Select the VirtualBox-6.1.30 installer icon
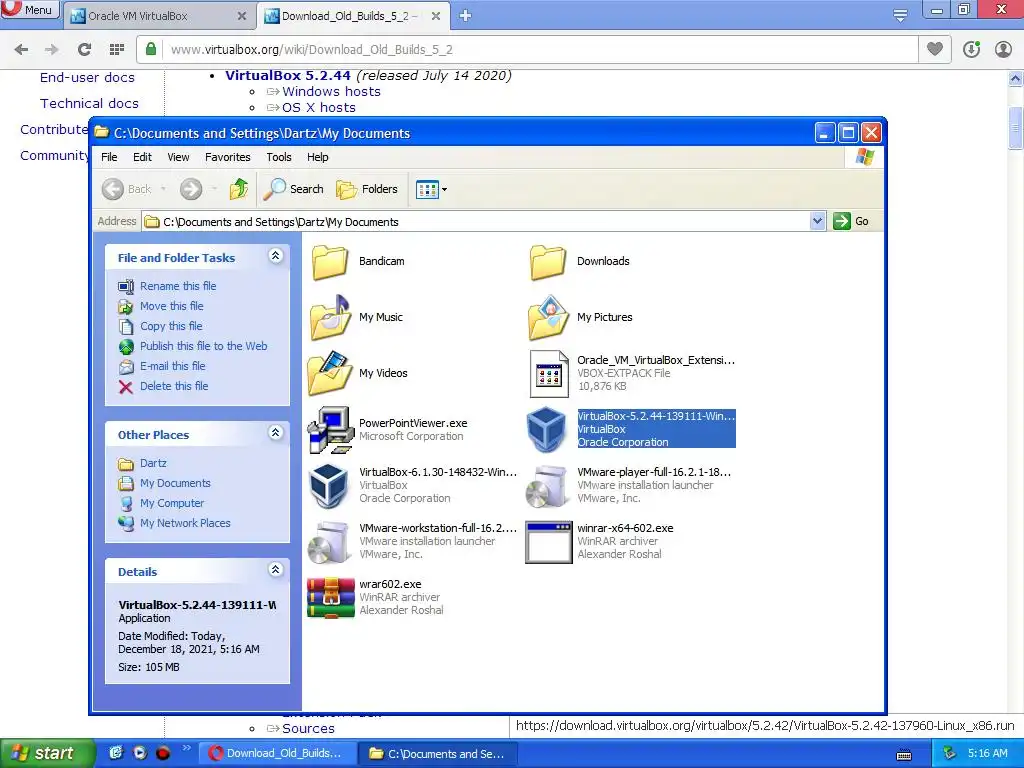This screenshot has height=768, width=1024. pyautogui.click(x=329, y=485)
